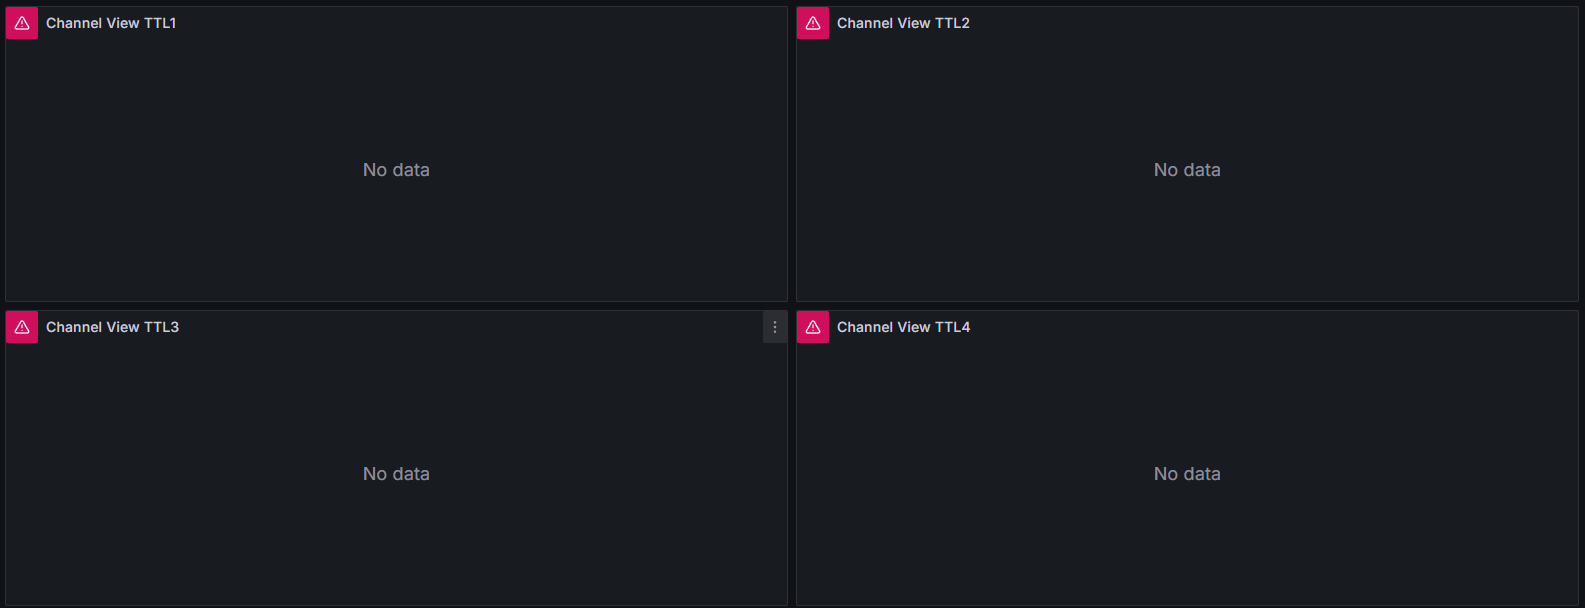The height and width of the screenshot is (608, 1585).
Task: Click the error alert icon on Channel View TTL3
Action: click(x=21, y=326)
